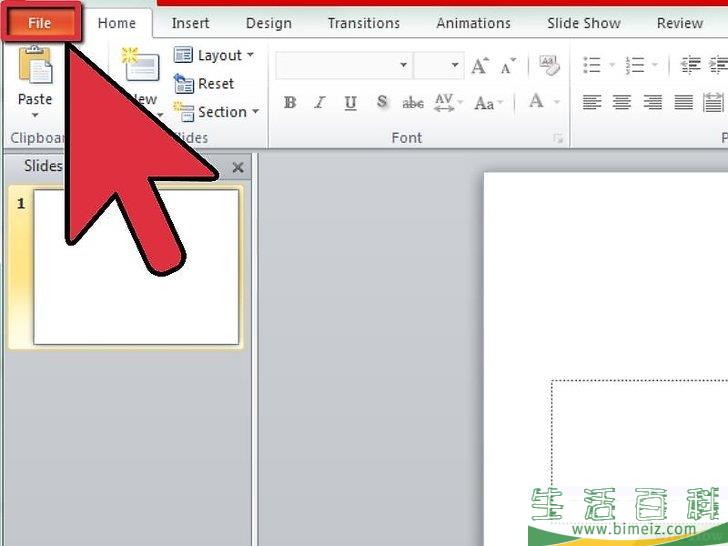The image size is (728, 546).
Task: Toggle Bold formatting
Action: click(x=290, y=102)
